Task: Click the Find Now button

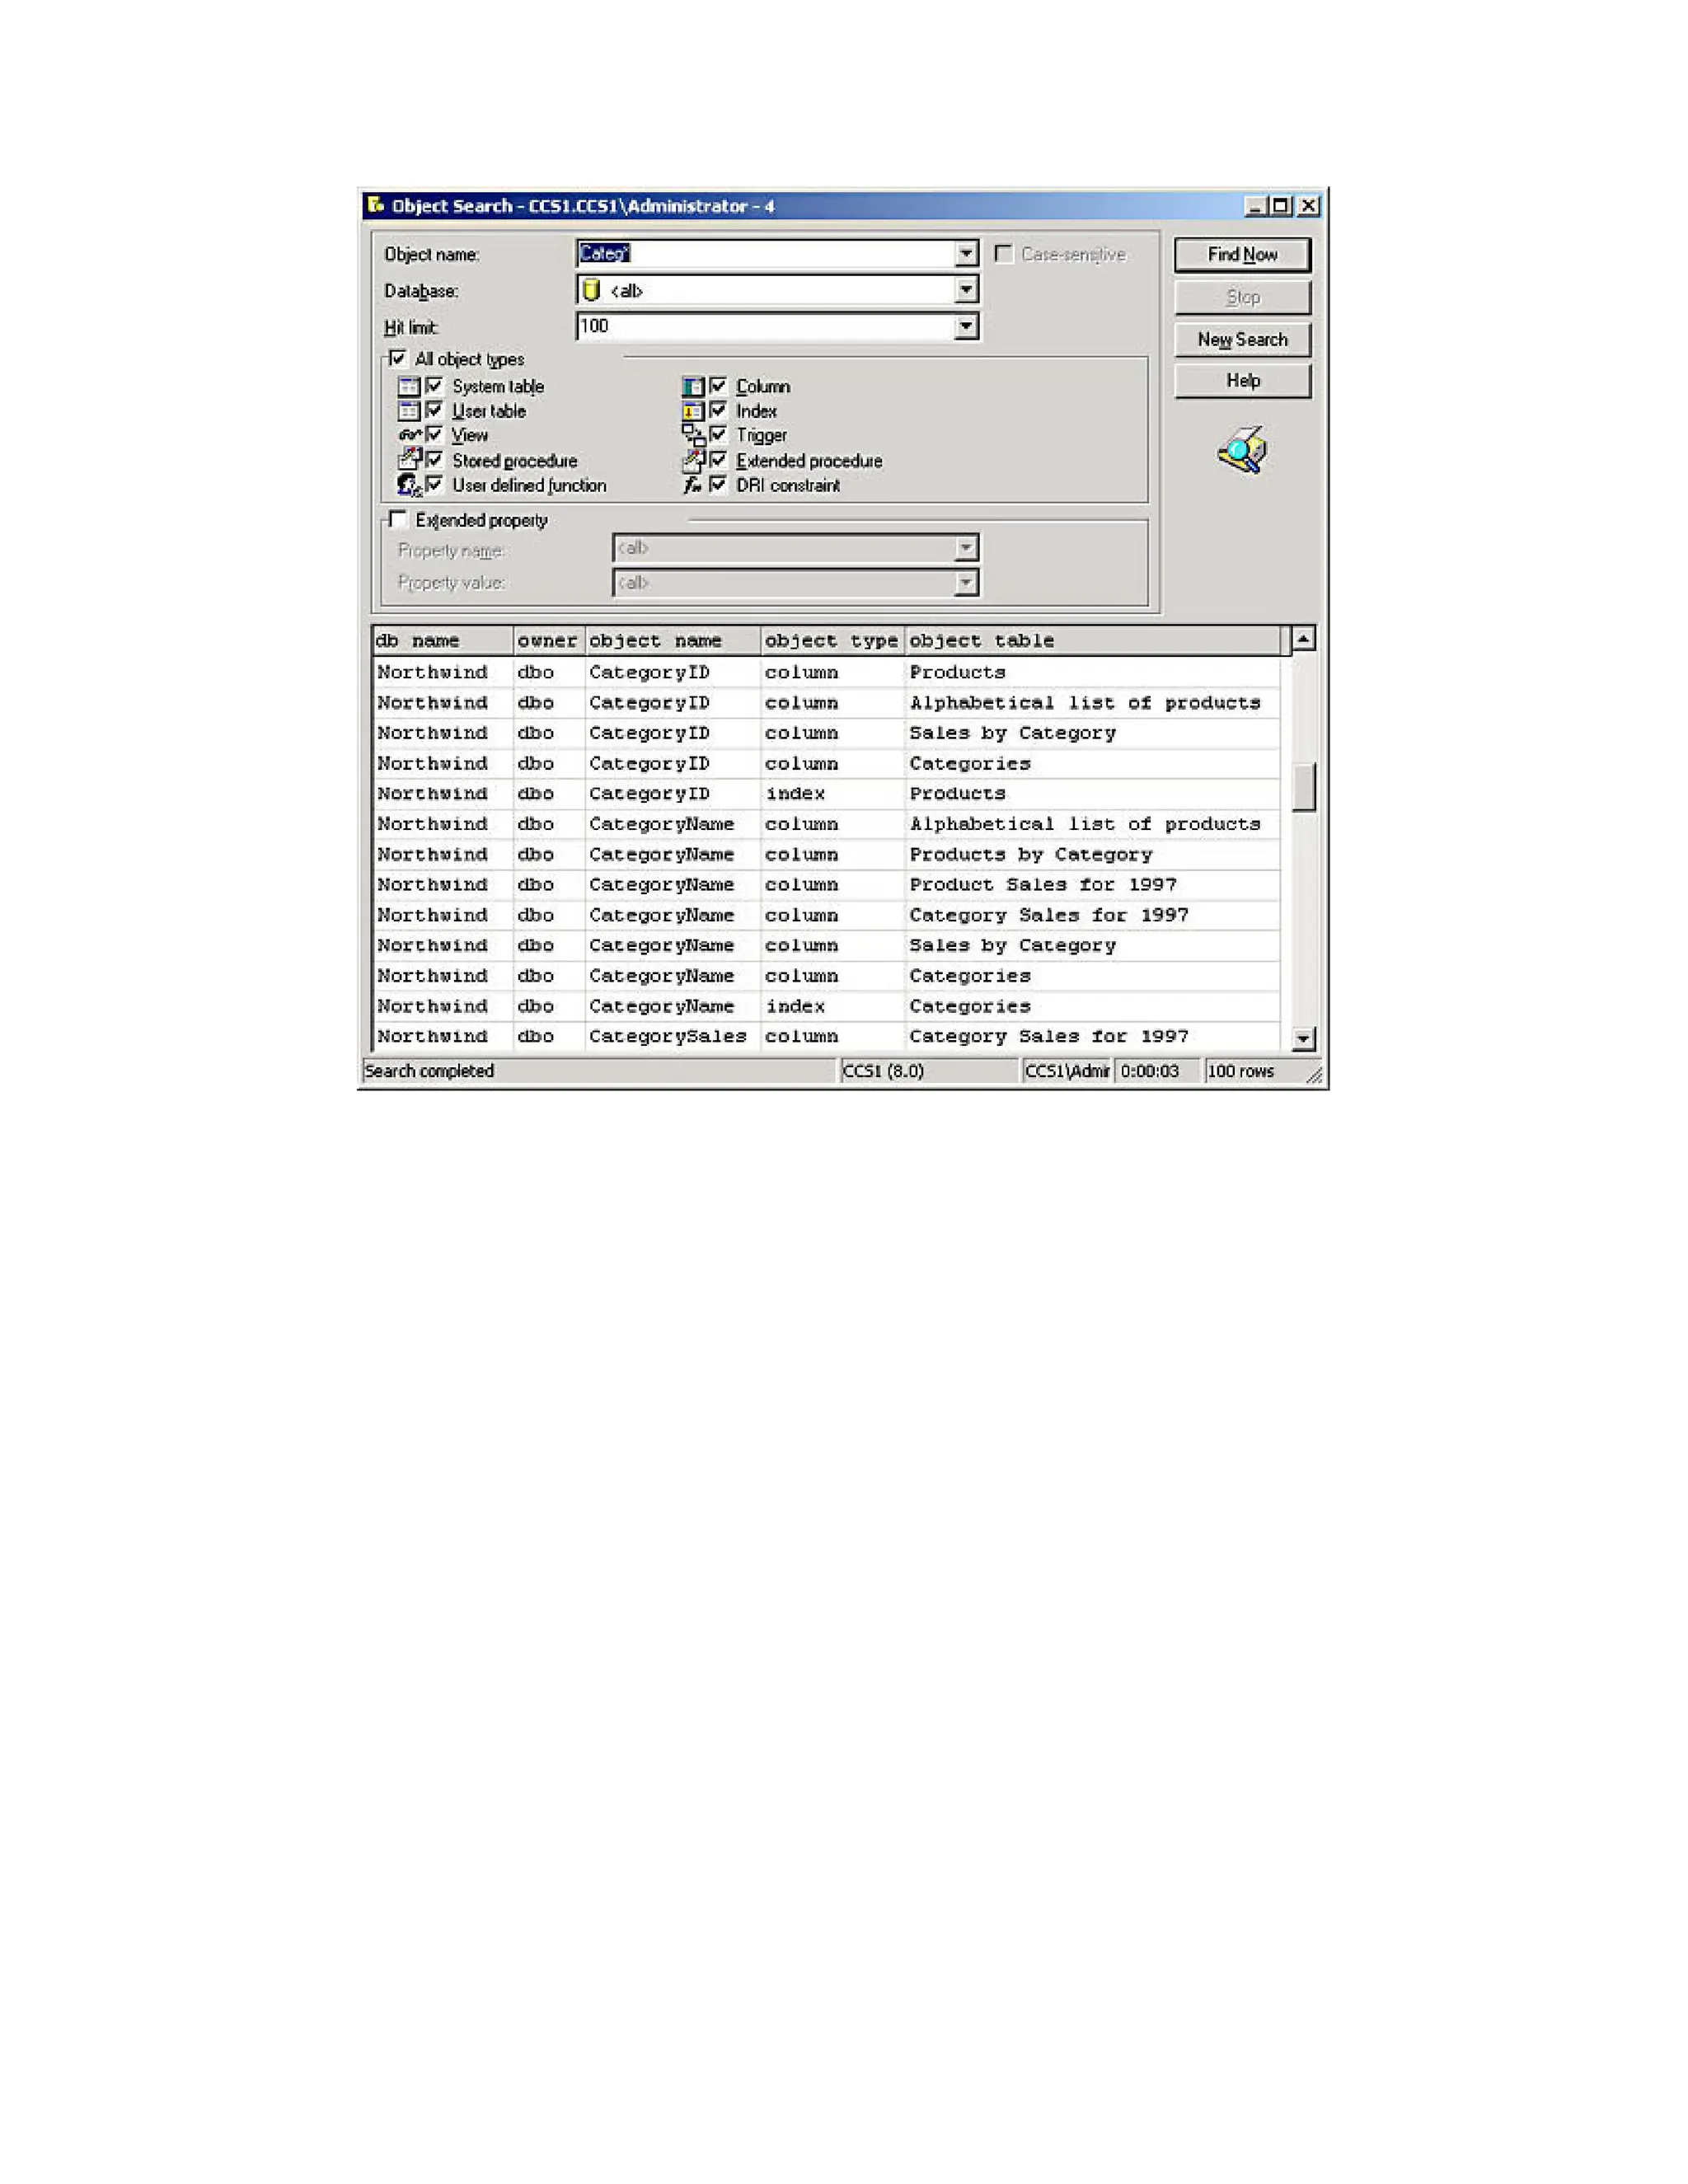Action: tap(1242, 255)
